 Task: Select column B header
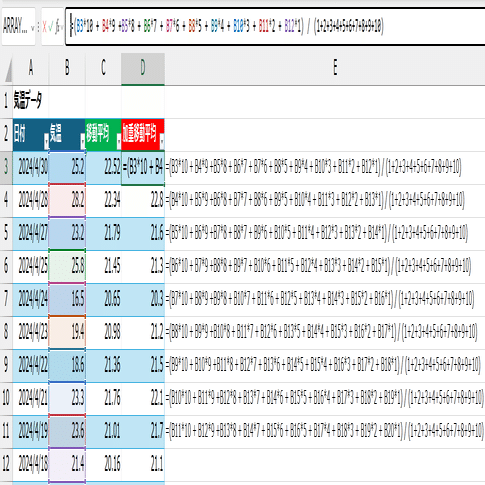(67, 68)
